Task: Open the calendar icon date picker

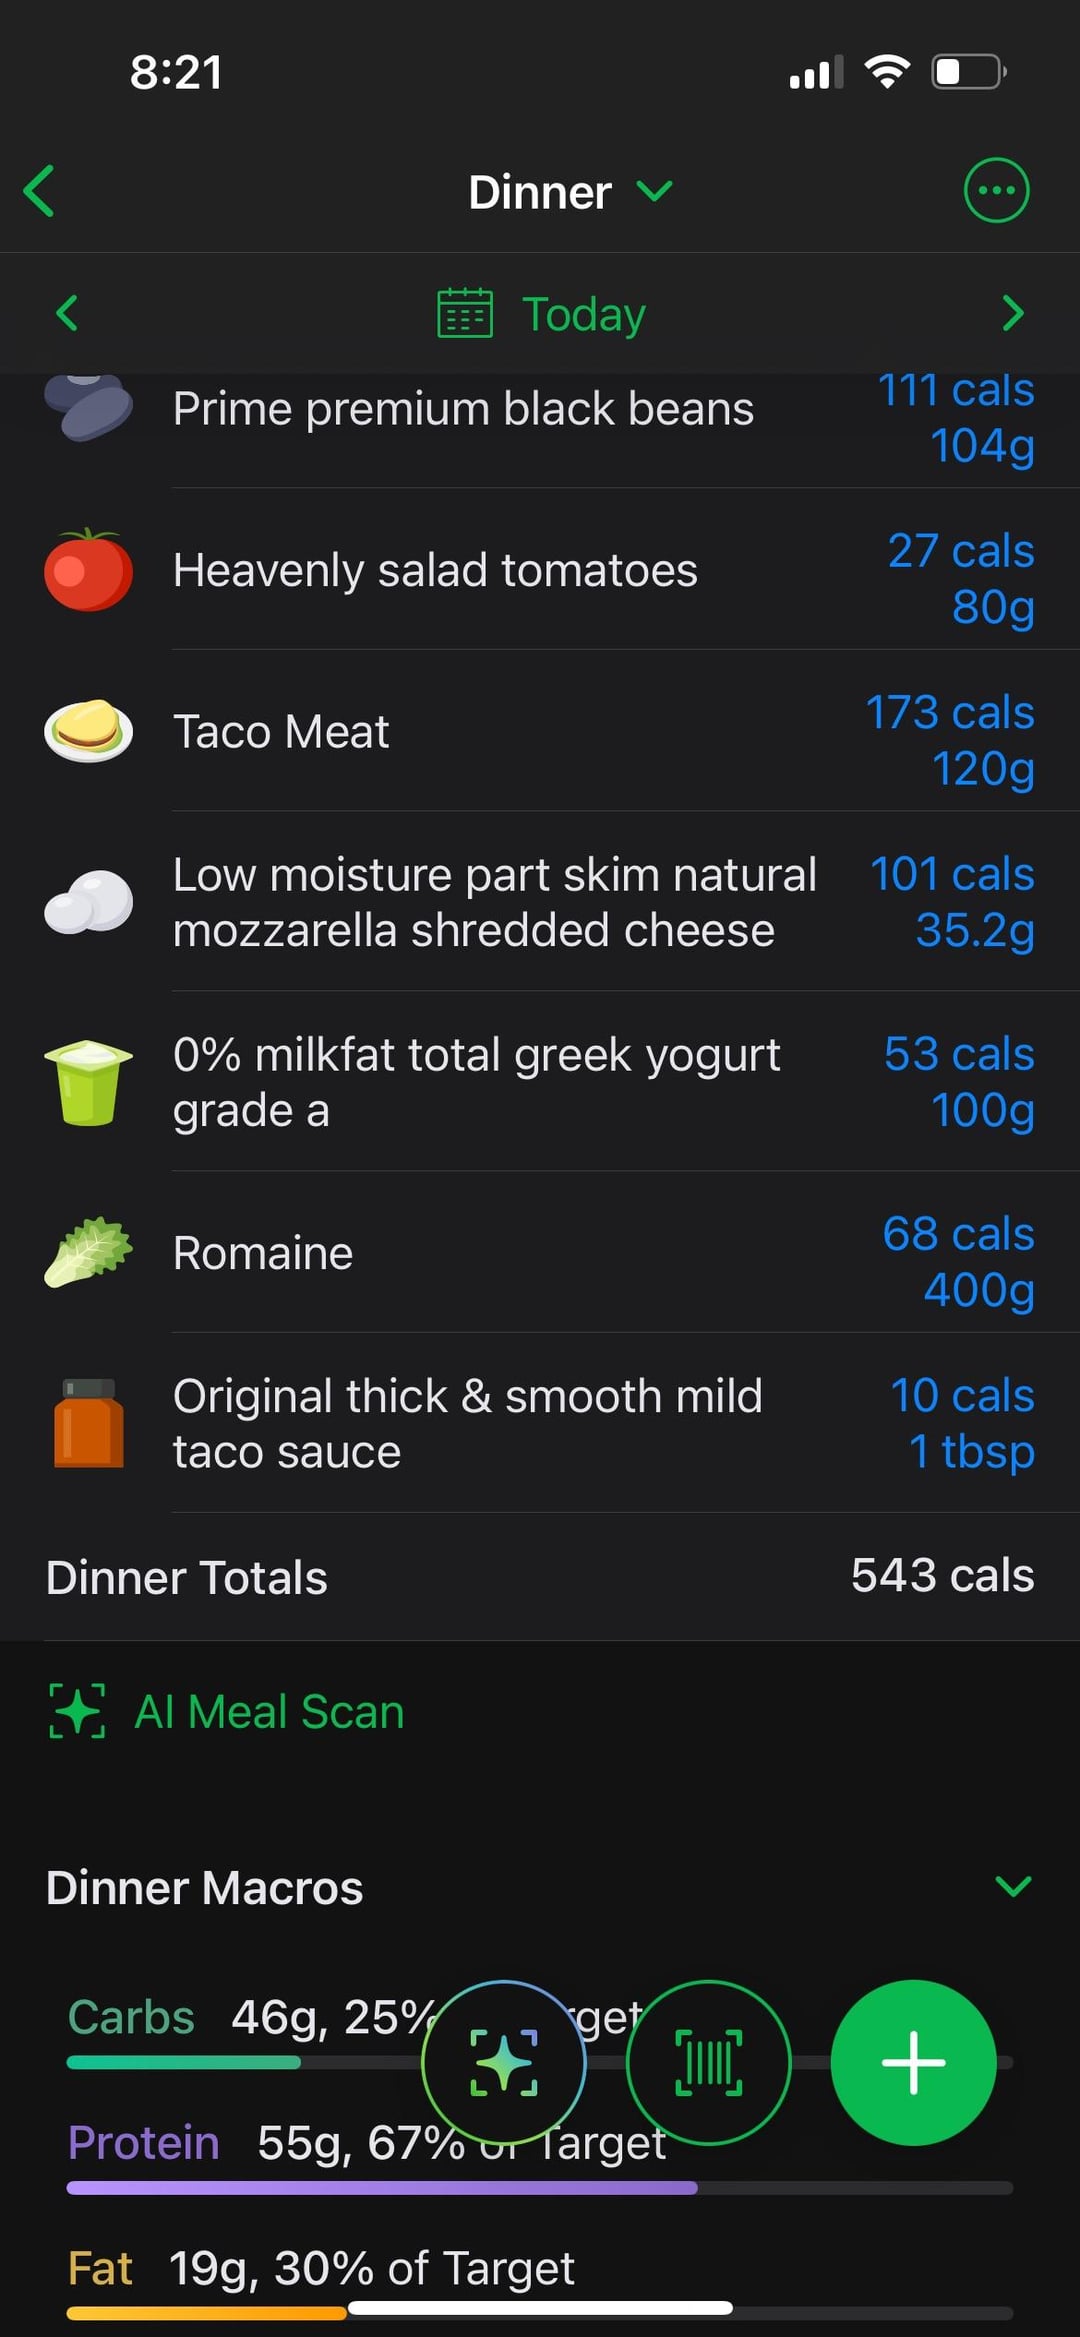Action: click(465, 313)
